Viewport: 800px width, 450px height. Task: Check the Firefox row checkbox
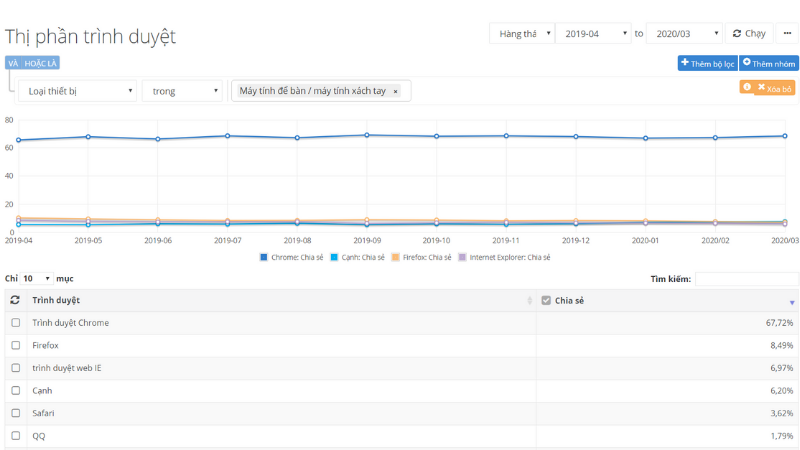[16, 345]
